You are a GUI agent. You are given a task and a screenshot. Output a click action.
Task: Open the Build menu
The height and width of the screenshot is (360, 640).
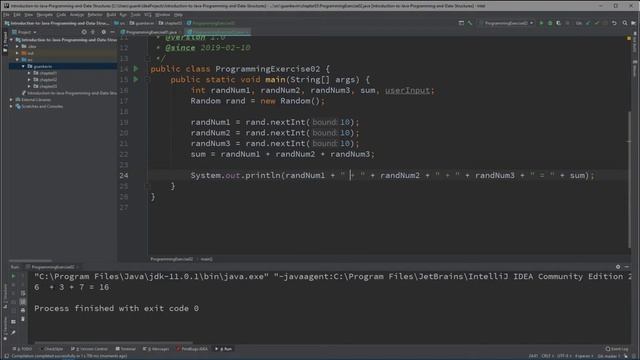(x=111, y=15)
